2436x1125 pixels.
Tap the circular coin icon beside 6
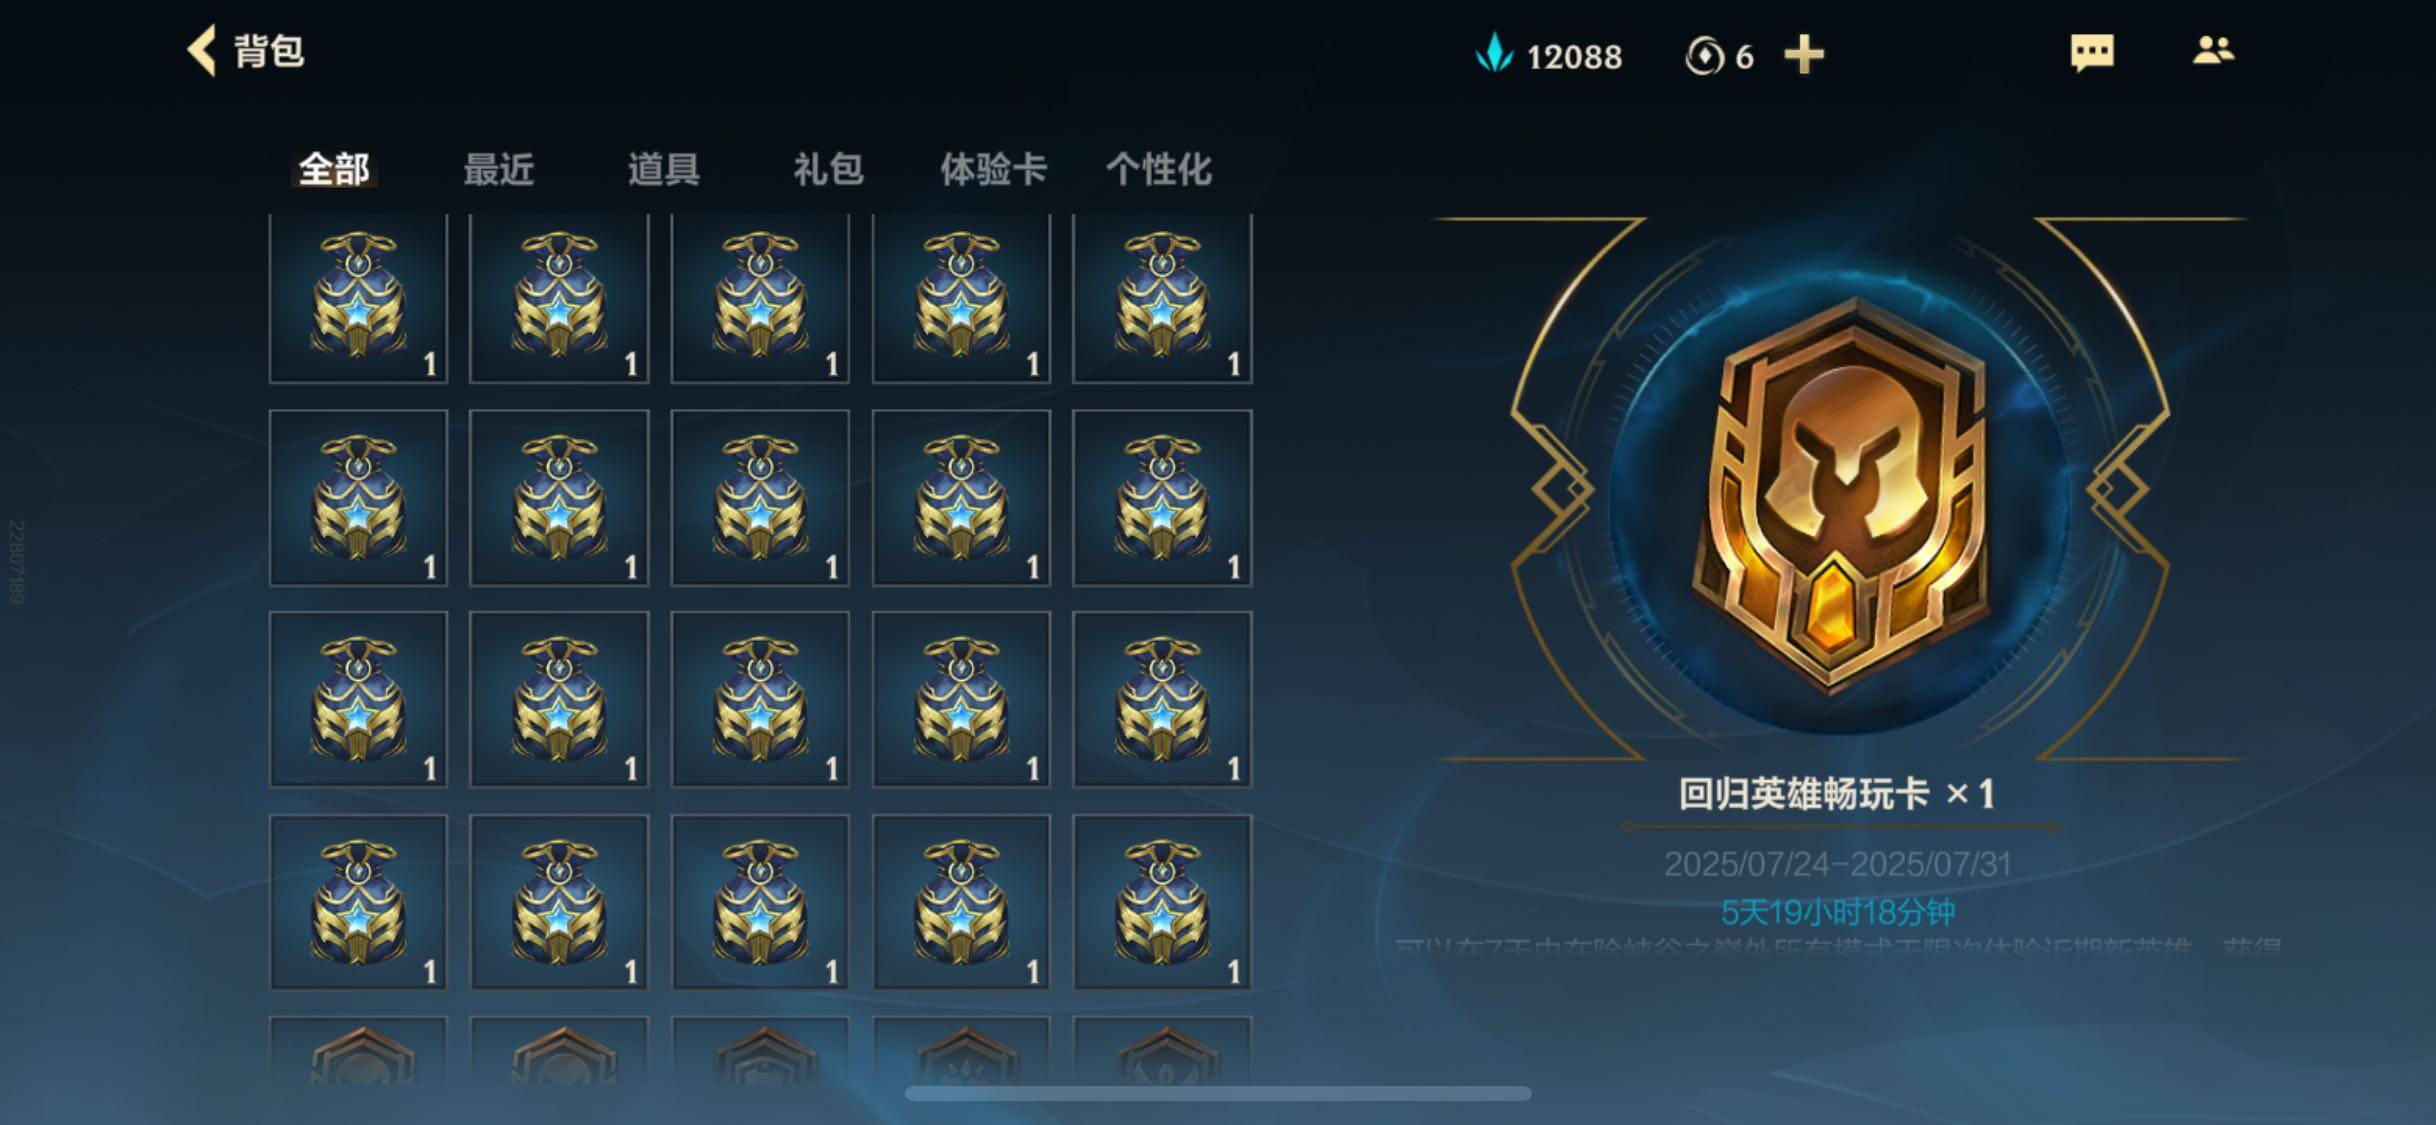(1705, 56)
